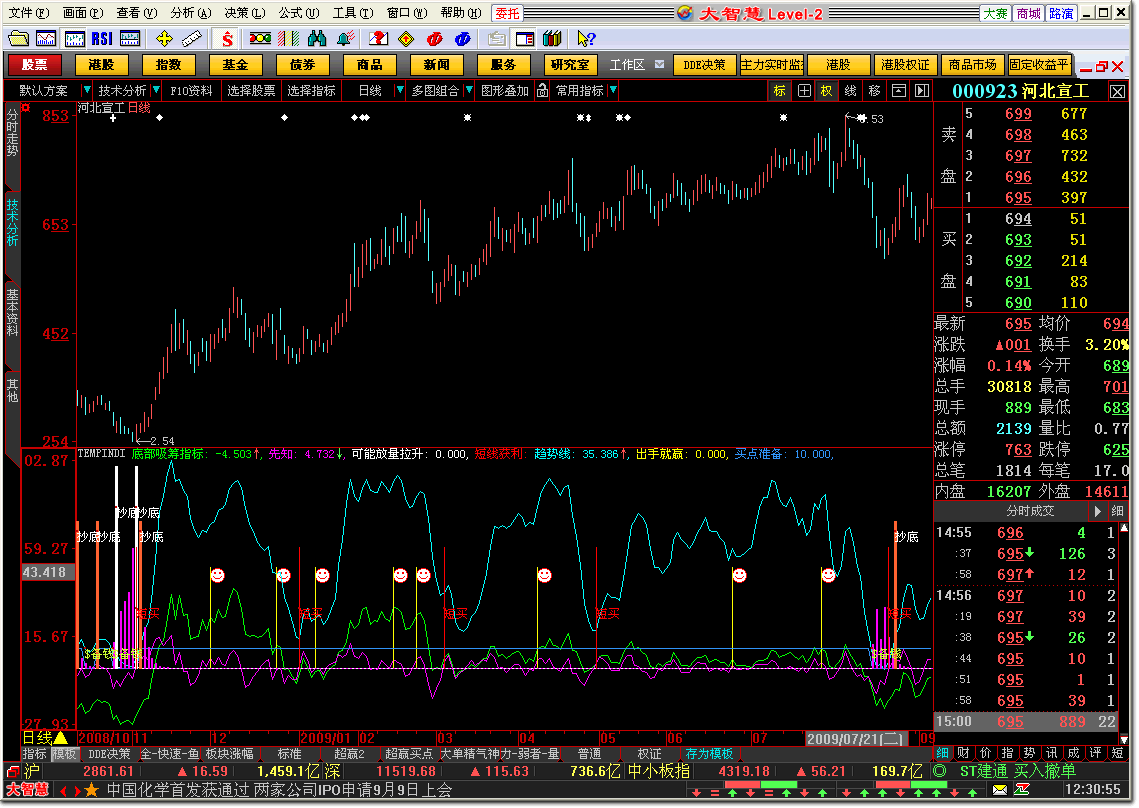Select the 财 tab at bottom right

click(963, 753)
